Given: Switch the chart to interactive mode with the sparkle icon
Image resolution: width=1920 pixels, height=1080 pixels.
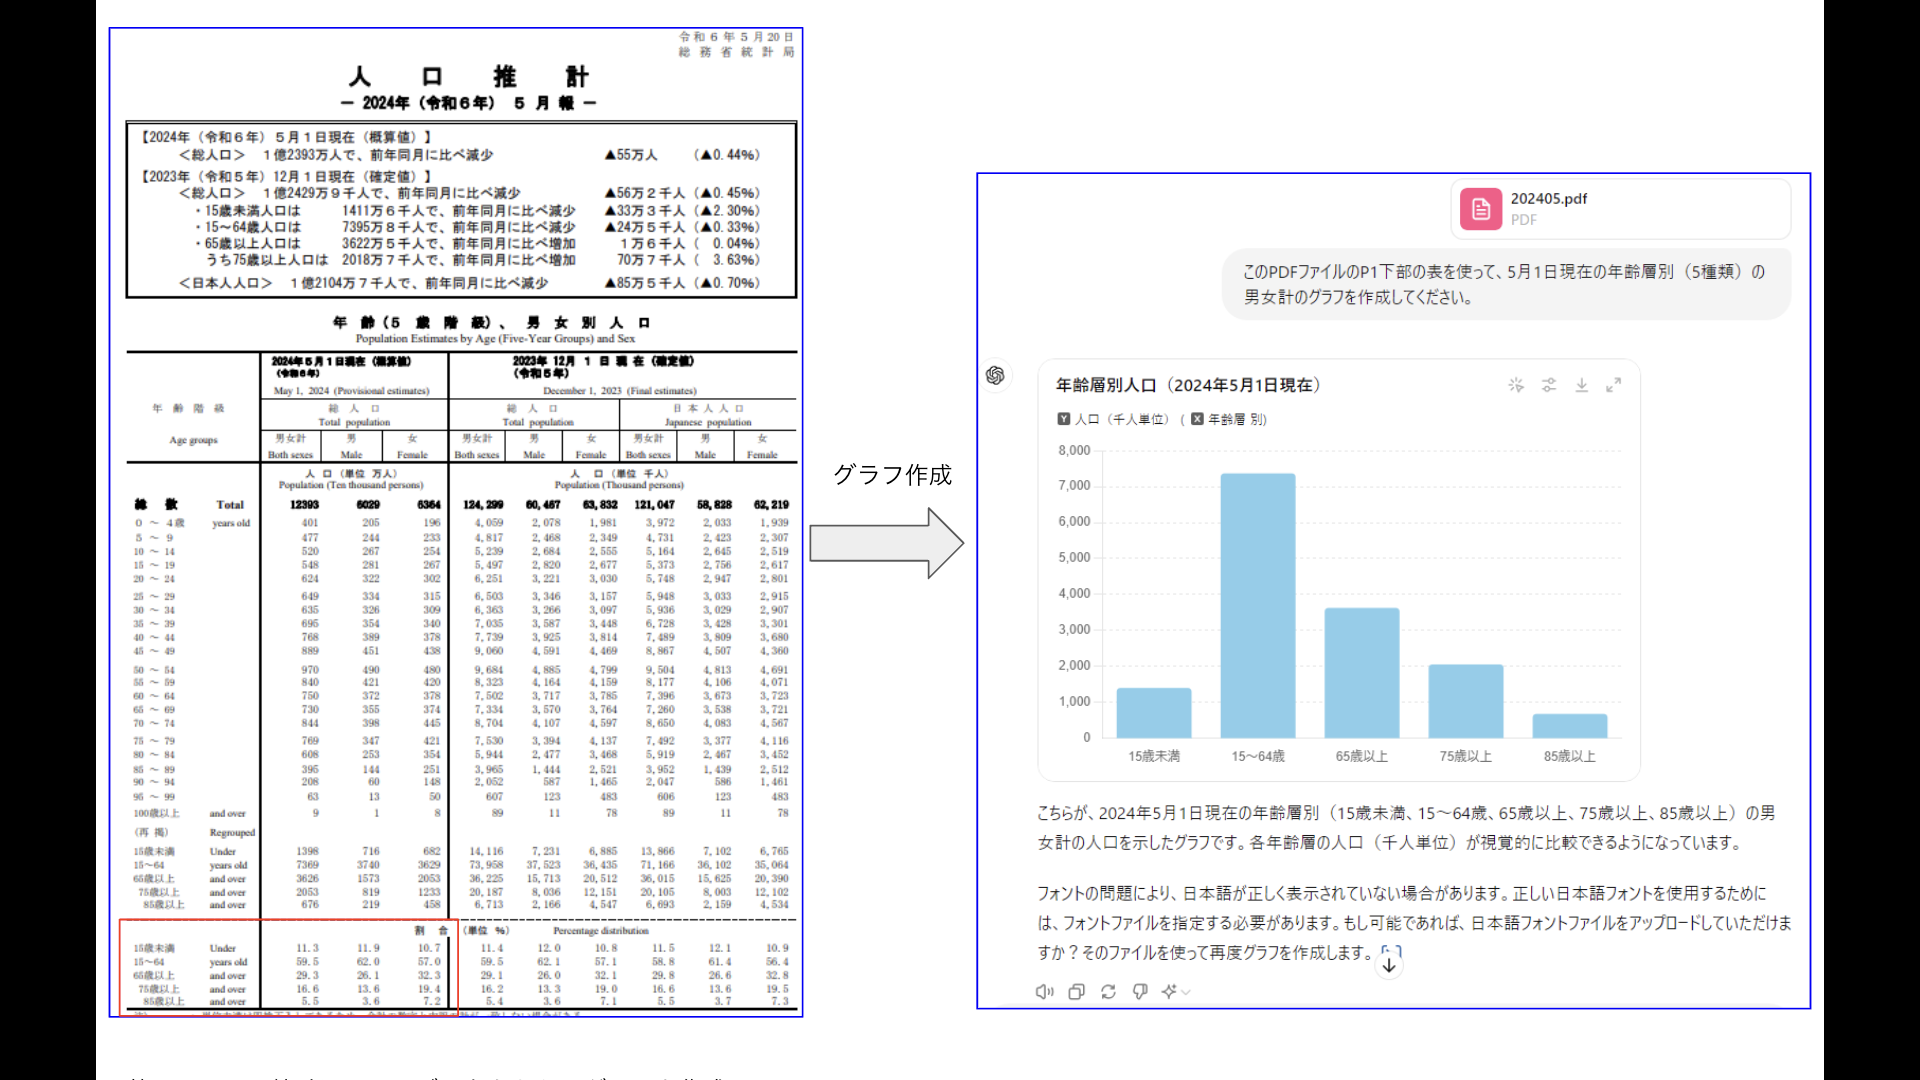Looking at the screenshot, I should pos(1516,385).
